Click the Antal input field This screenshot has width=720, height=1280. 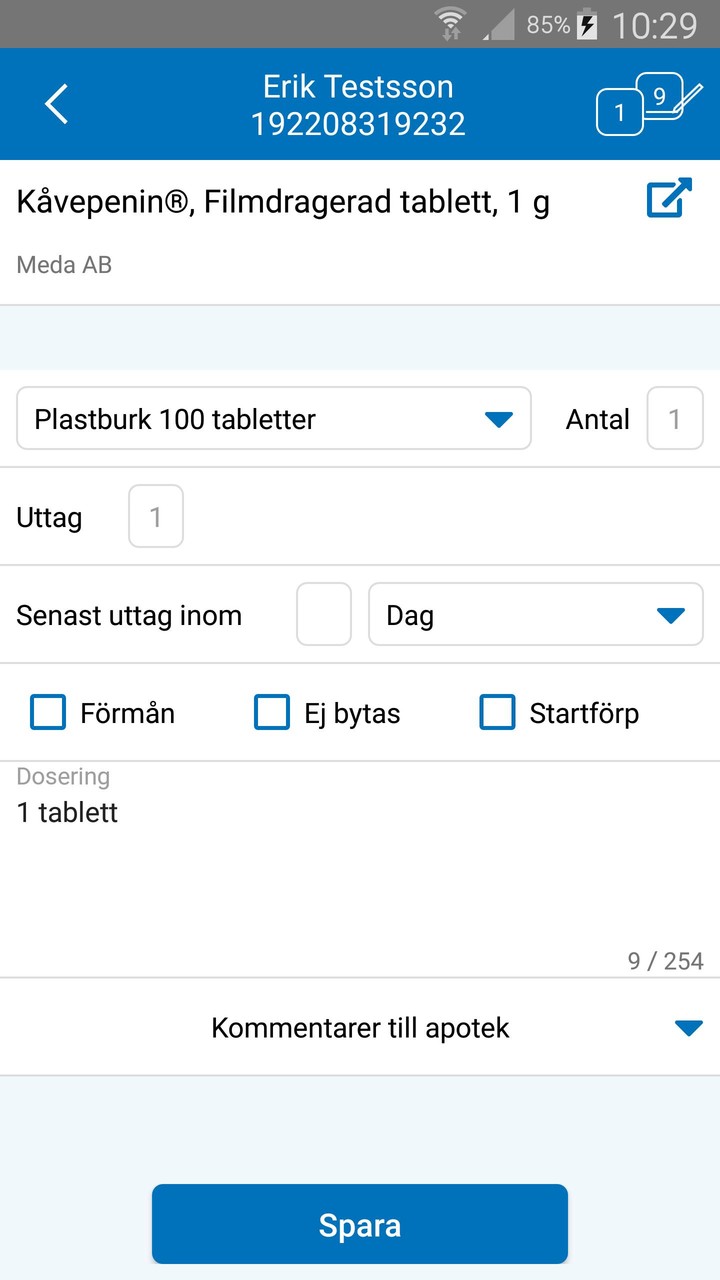pos(675,418)
